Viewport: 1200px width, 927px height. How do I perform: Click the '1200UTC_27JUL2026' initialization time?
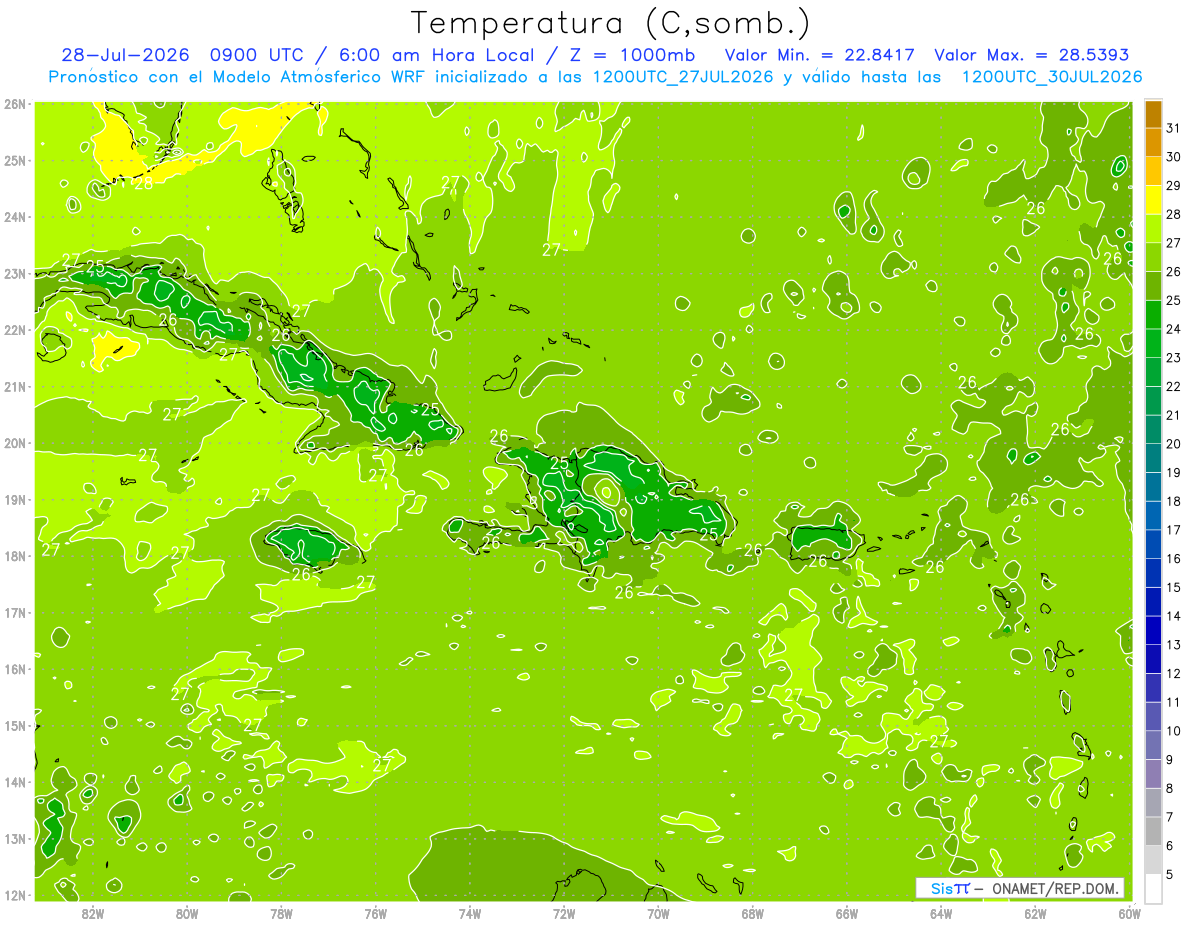(x=682, y=77)
